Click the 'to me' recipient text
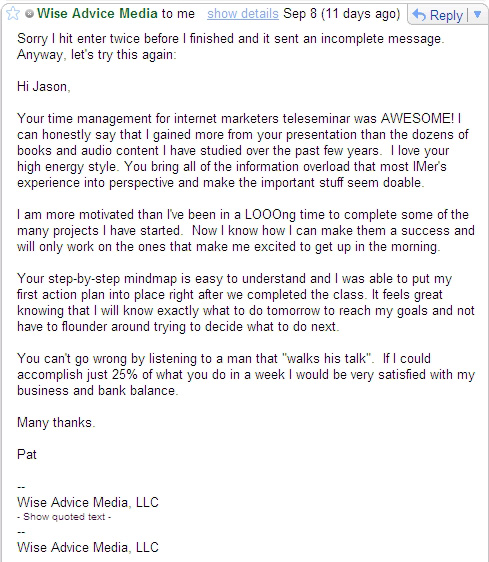The image size is (489, 562). pyautogui.click(x=178, y=14)
